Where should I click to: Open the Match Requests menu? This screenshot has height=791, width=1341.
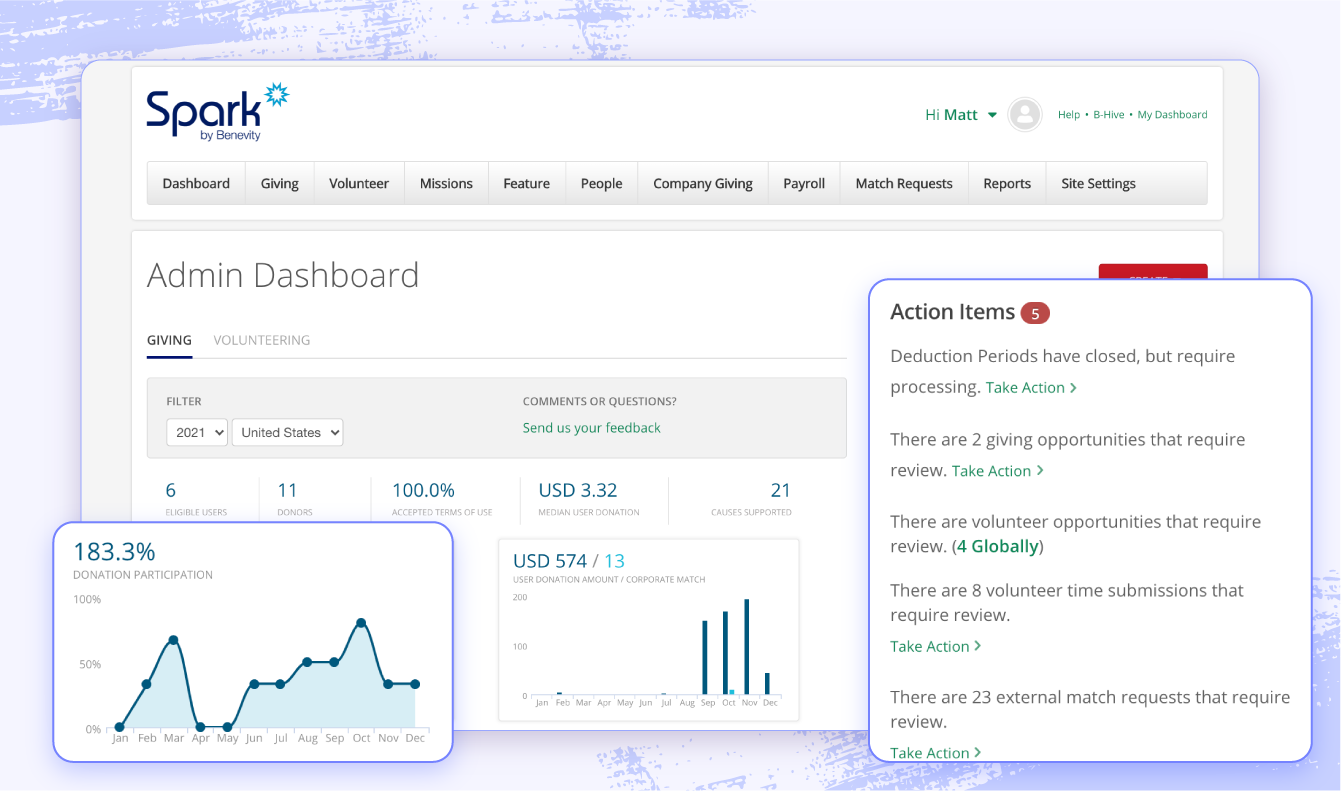[x=904, y=183]
